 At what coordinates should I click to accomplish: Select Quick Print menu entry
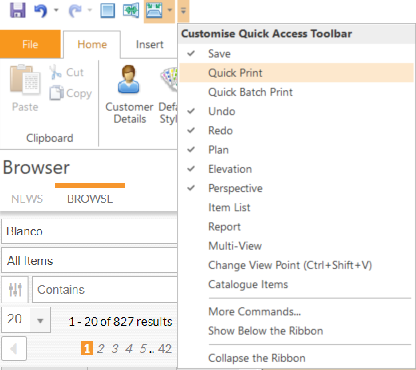coord(295,73)
